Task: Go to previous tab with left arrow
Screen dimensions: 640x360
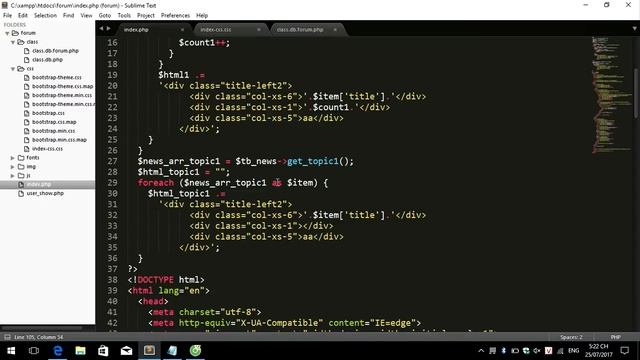Action: (x=101, y=29)
